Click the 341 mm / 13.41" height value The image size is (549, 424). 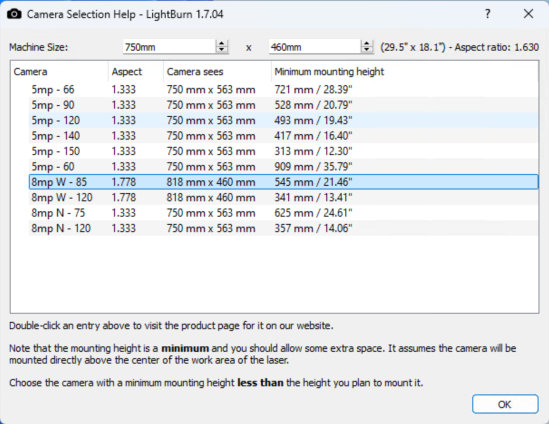313,197
